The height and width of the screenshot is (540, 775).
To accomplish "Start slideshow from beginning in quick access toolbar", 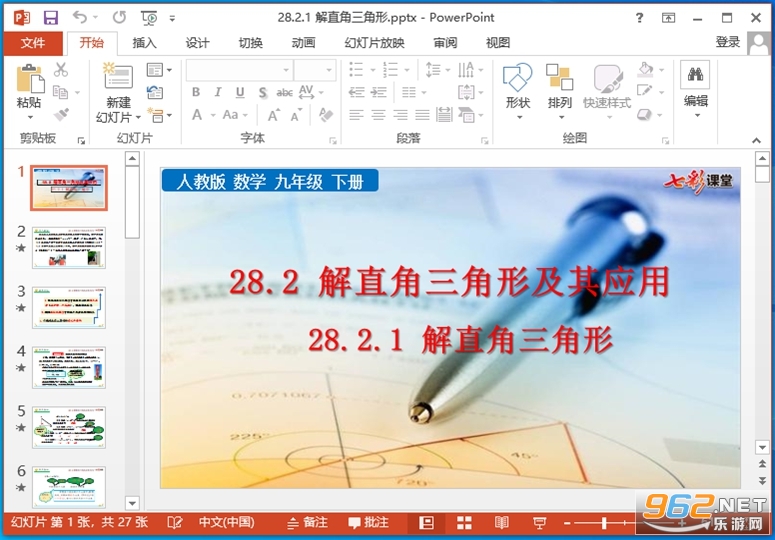I will point(149,18).
